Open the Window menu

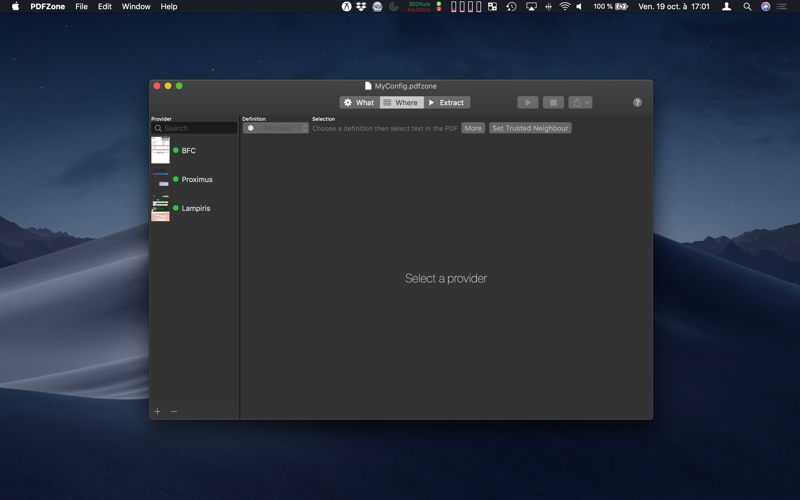click(136, 7)
